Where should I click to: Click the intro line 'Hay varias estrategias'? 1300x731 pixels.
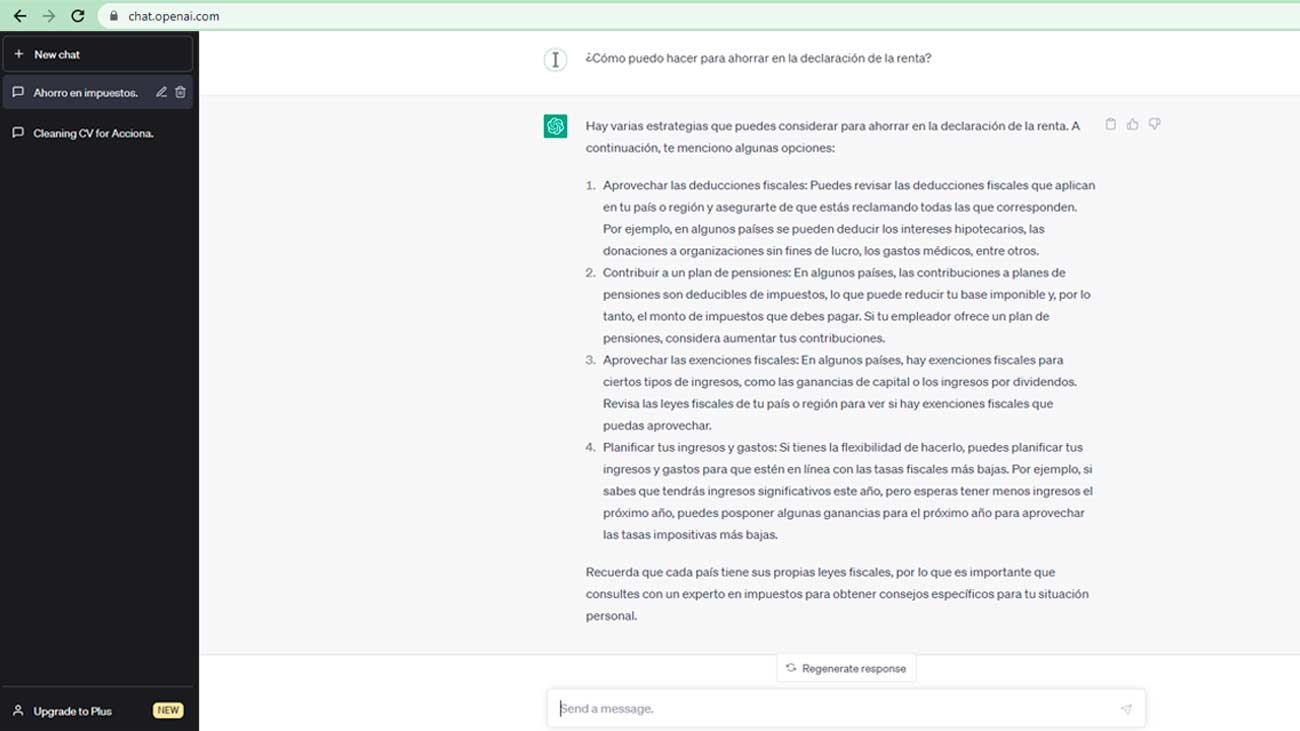tap(833, 137)
